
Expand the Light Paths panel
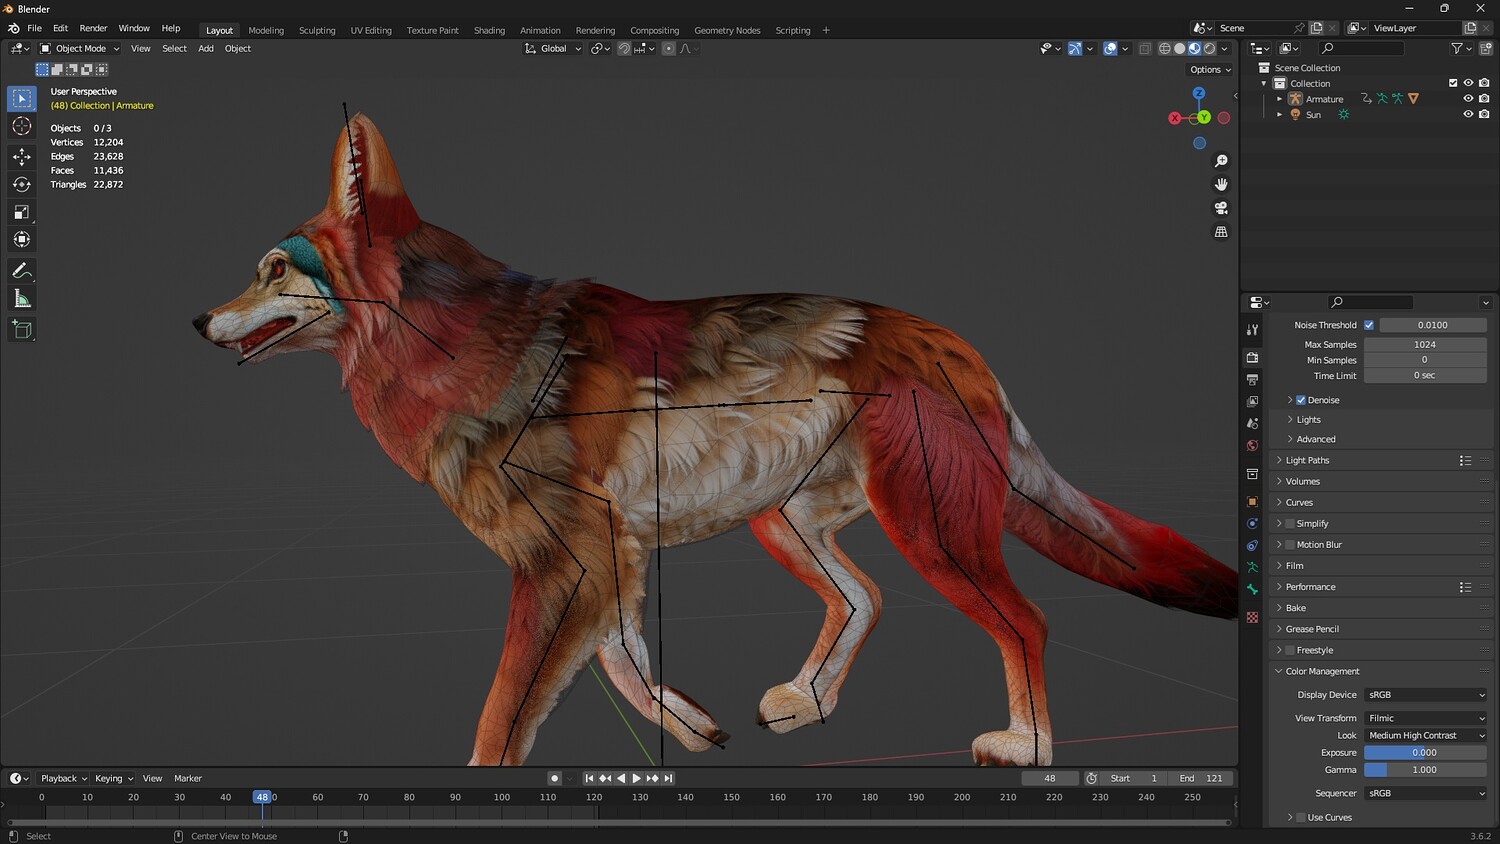tap(1307, 460)
